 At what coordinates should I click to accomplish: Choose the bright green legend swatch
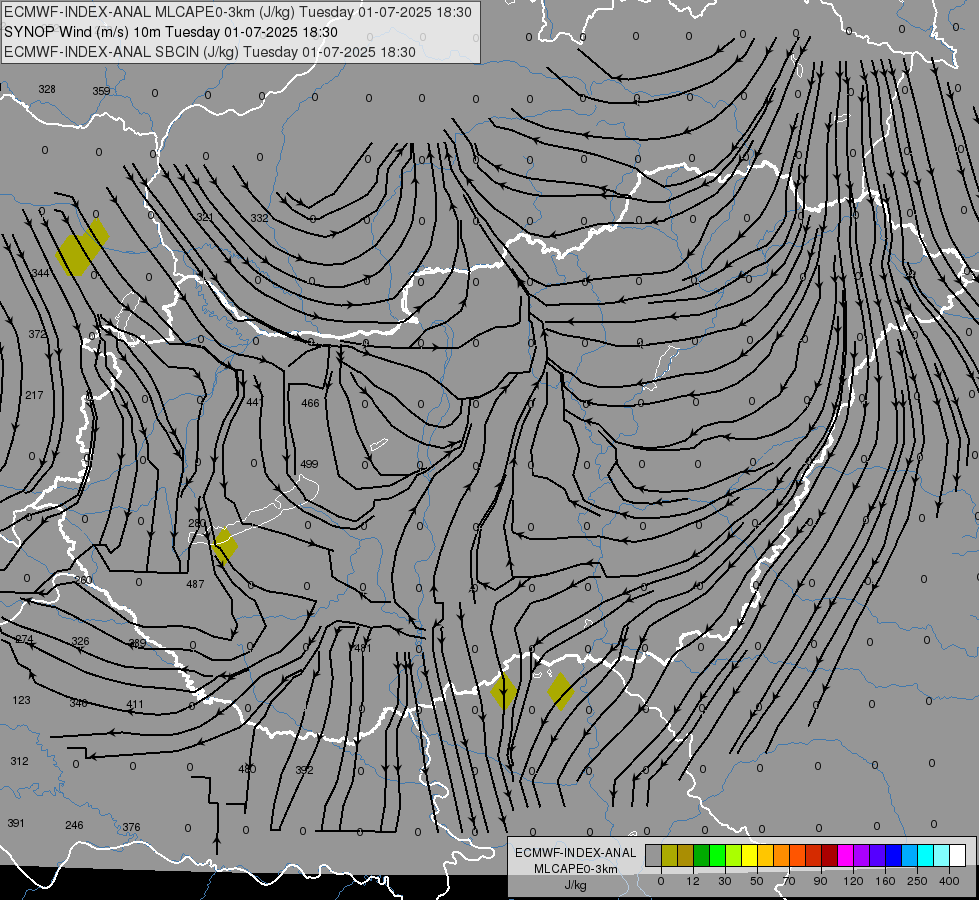pyautogui.click(x=717, y=855)
